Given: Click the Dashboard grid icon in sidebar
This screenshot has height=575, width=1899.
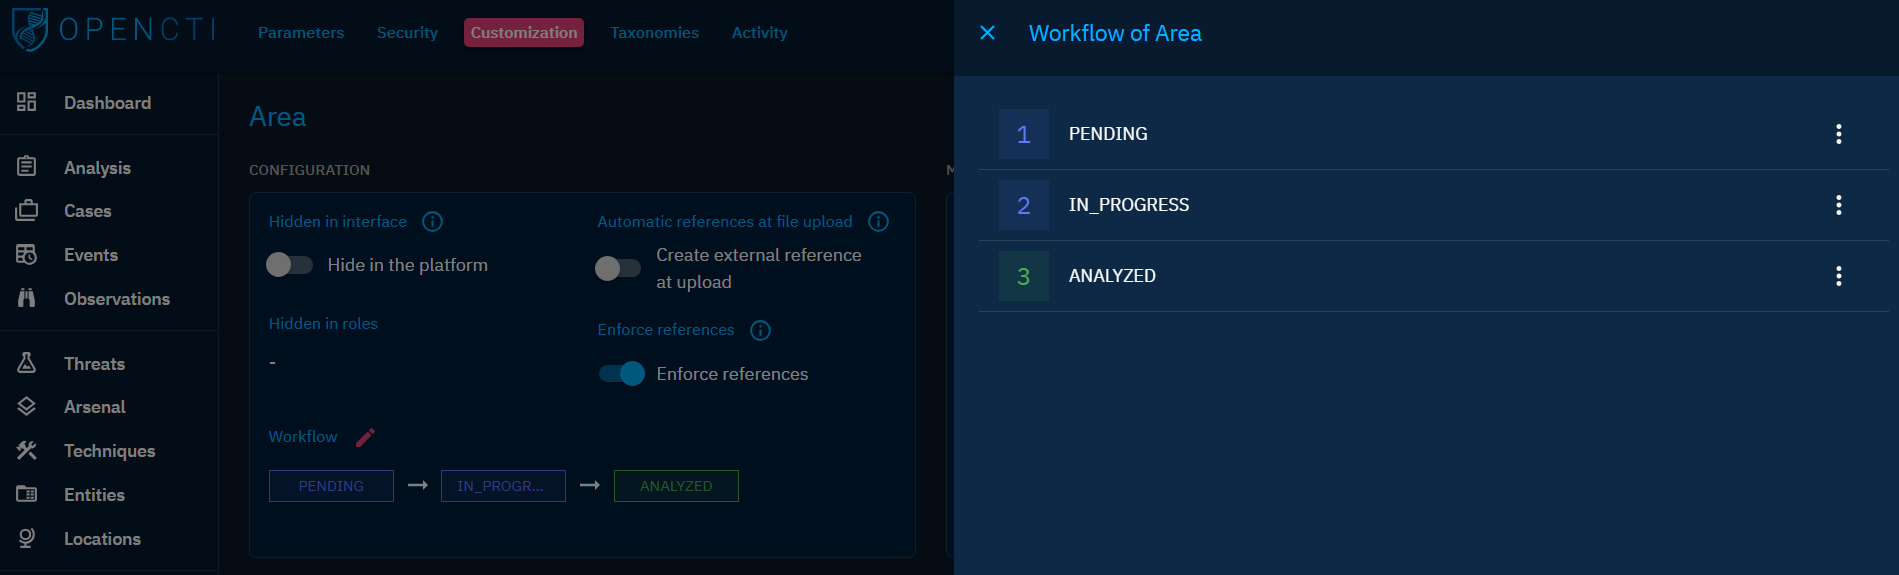Looking at the screenshot, I should click(27, 102).
